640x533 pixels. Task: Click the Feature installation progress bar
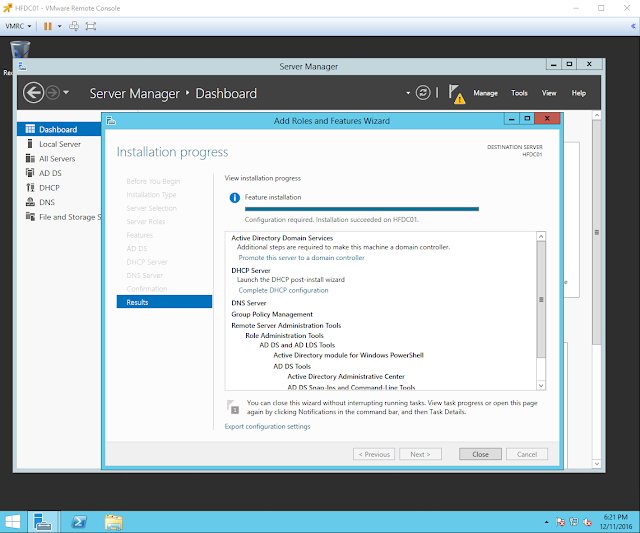click(x=362, y=209)
